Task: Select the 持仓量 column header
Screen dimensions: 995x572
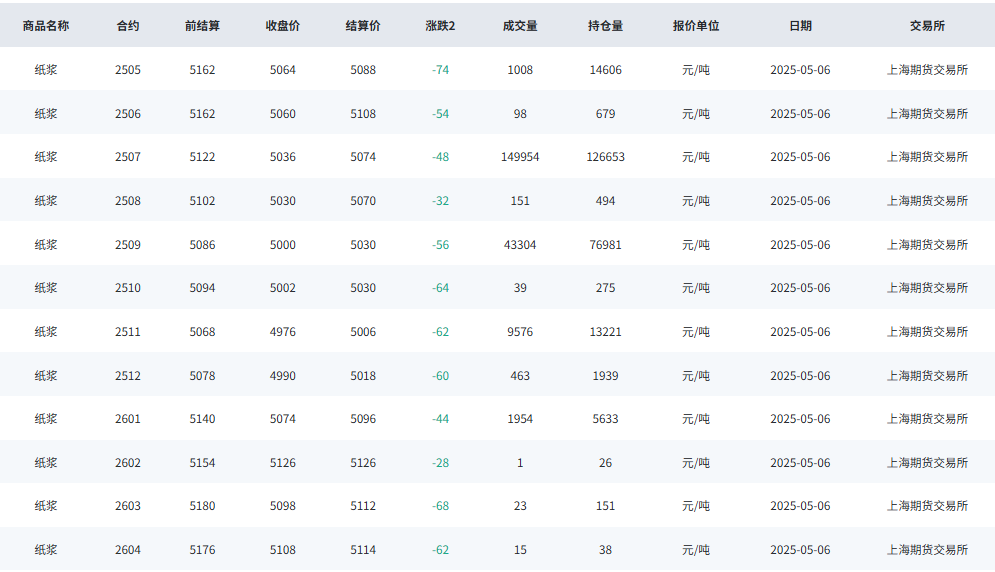Action: [x=605, y=26]
